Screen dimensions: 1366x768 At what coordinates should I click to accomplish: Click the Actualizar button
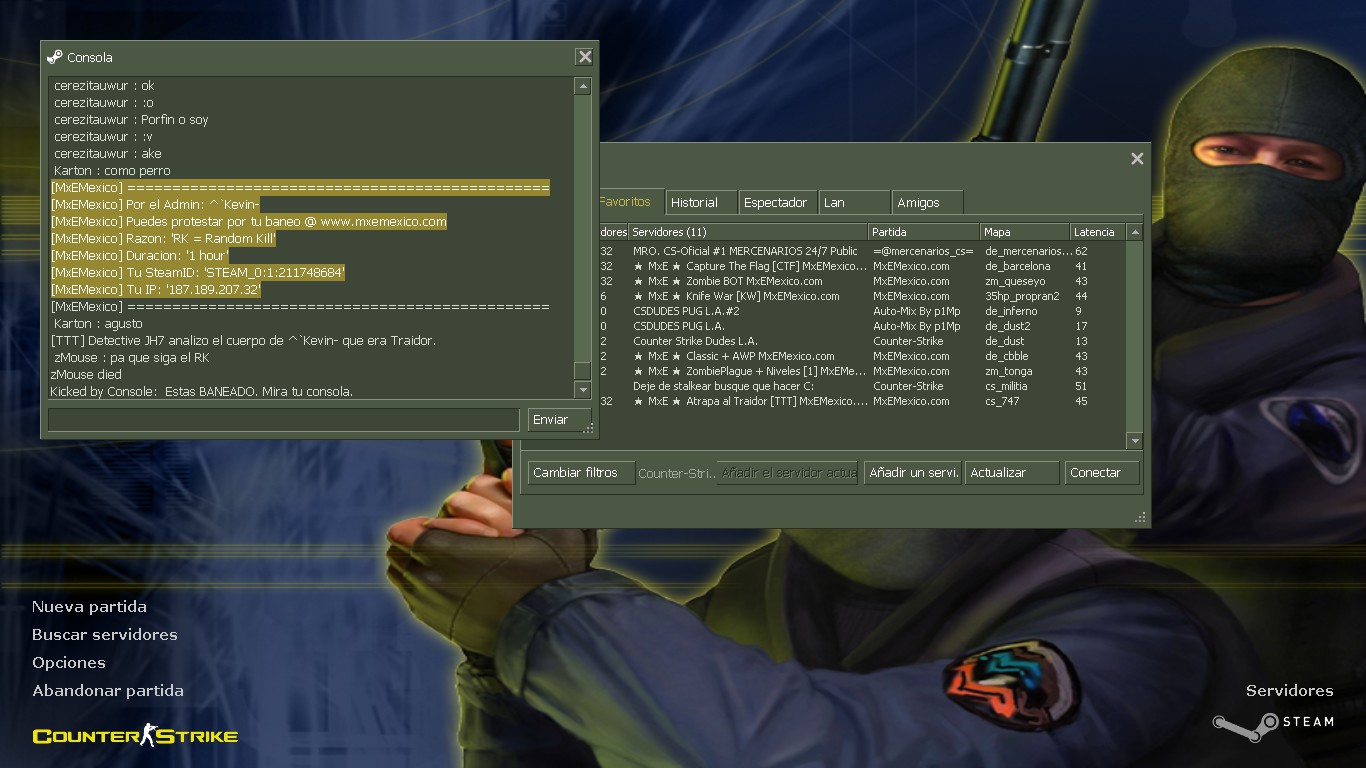(1012, 472)
